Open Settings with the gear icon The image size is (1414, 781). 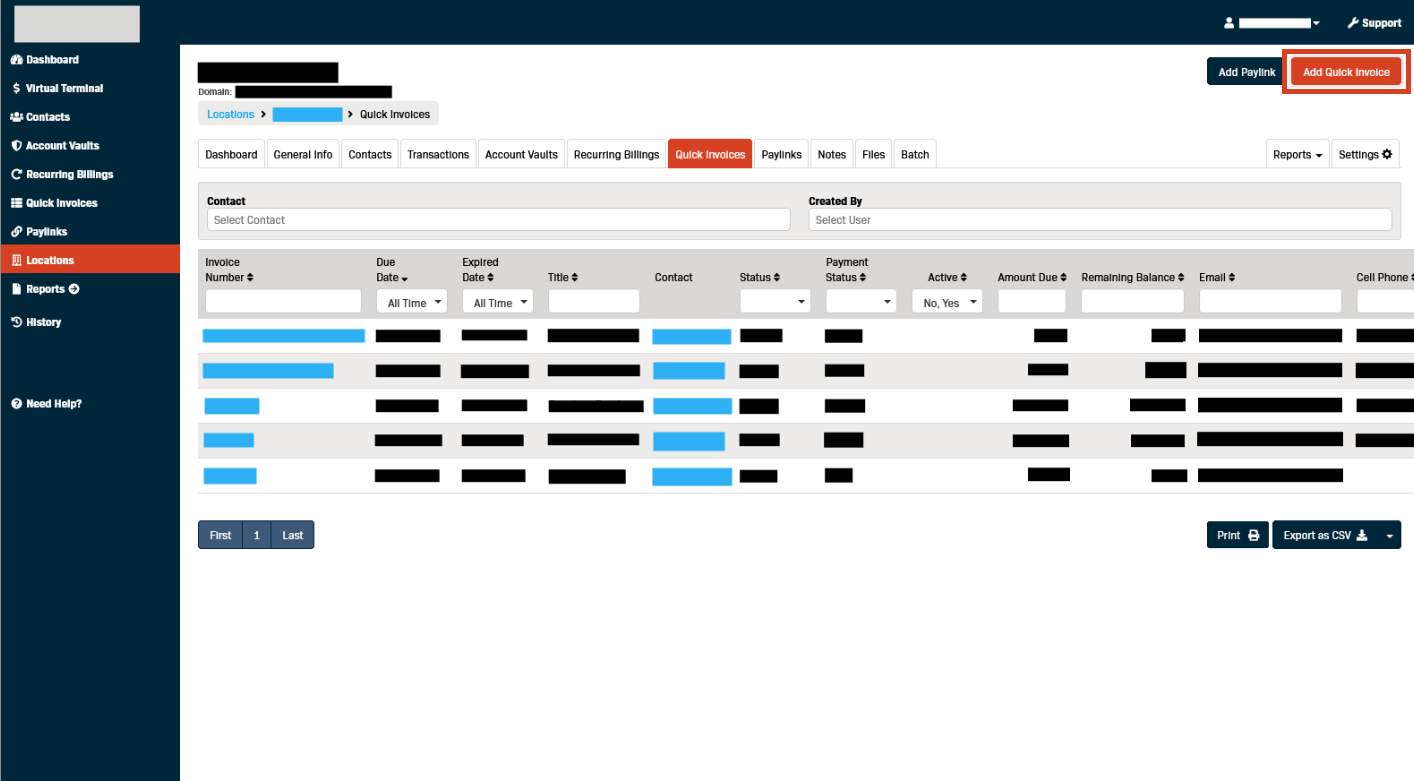point(1366,155)
